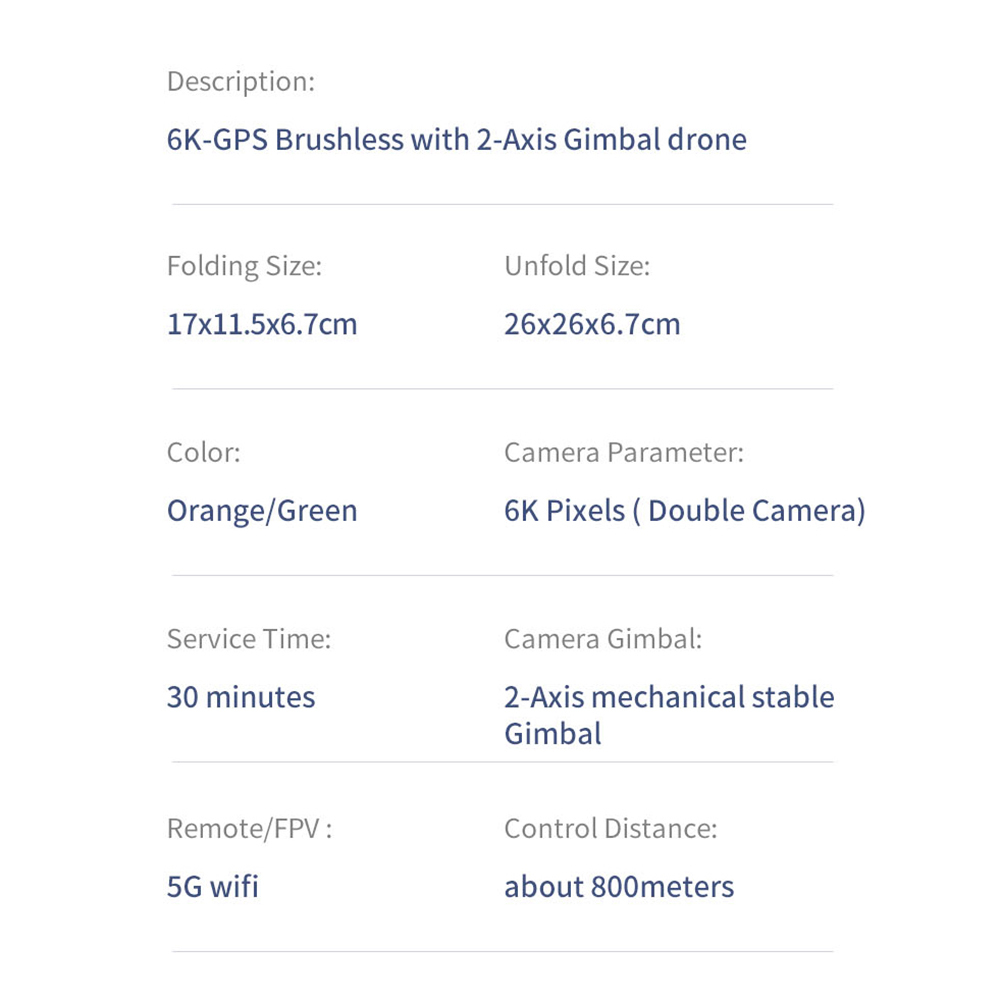Image resolution: width=1001 pixels, height=1001 pixels.
Task: Select the about 800meters value
Action: tap(619, 887)
